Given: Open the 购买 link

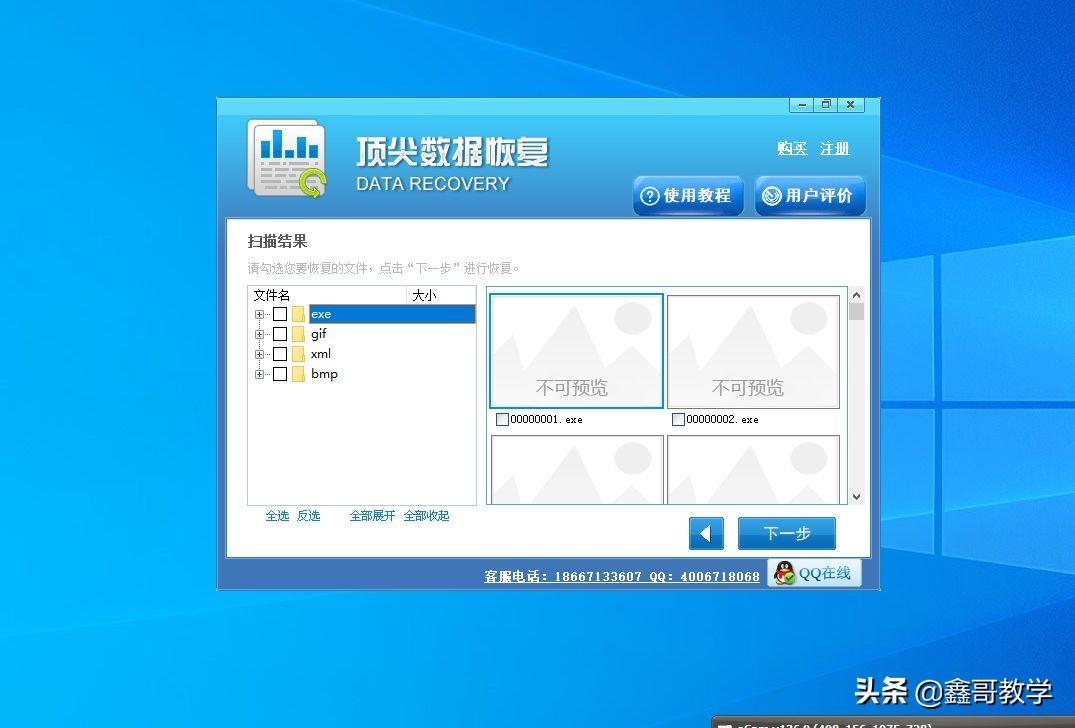Looking at the screenshot, I should pyautogui.click(x=792, y=148).
